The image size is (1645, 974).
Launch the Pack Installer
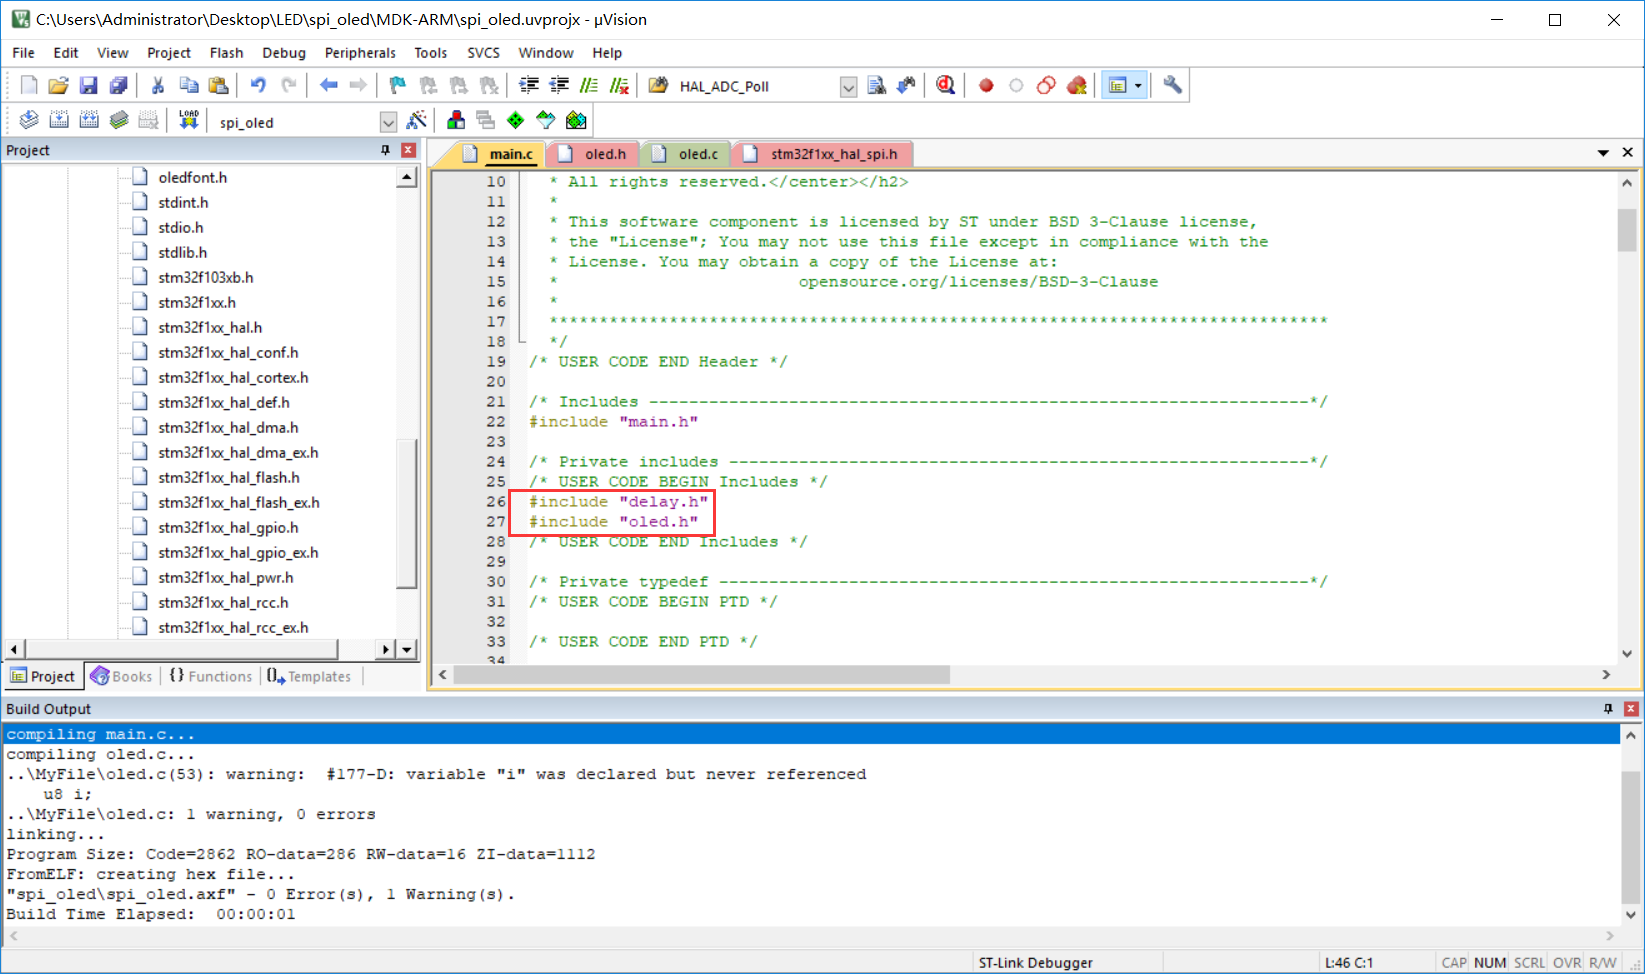[x=576, y=121]
